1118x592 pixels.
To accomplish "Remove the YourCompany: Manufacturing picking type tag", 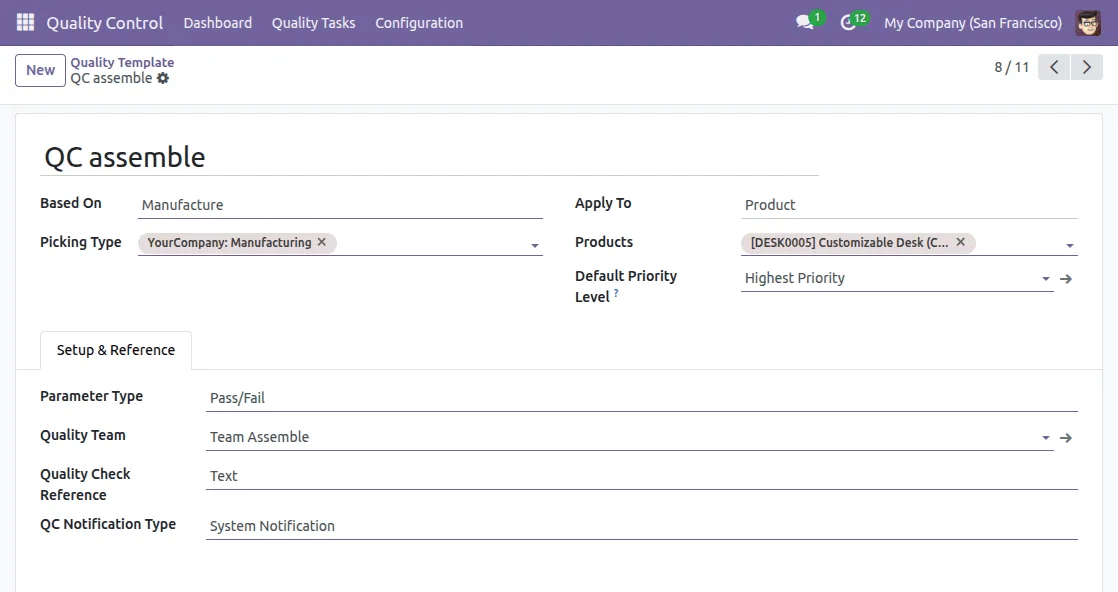I will point(322,241).
